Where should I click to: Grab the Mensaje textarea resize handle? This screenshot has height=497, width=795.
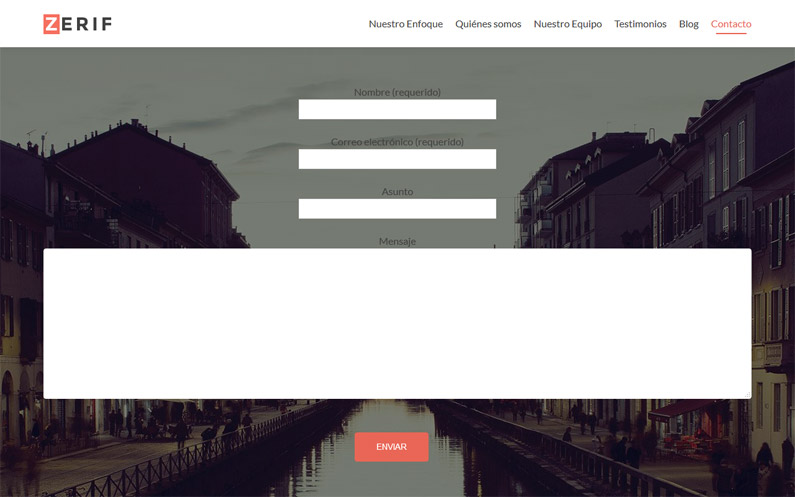[748, 395]
